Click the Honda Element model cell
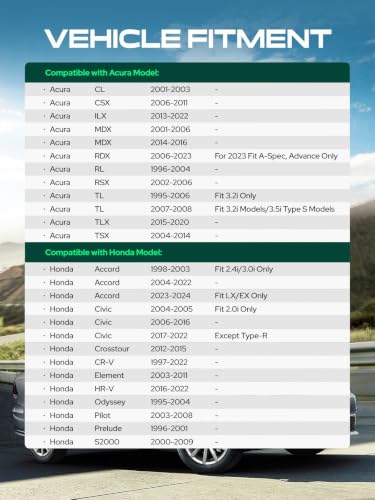This screenshot has height=500, width=375. coord(109,375)
